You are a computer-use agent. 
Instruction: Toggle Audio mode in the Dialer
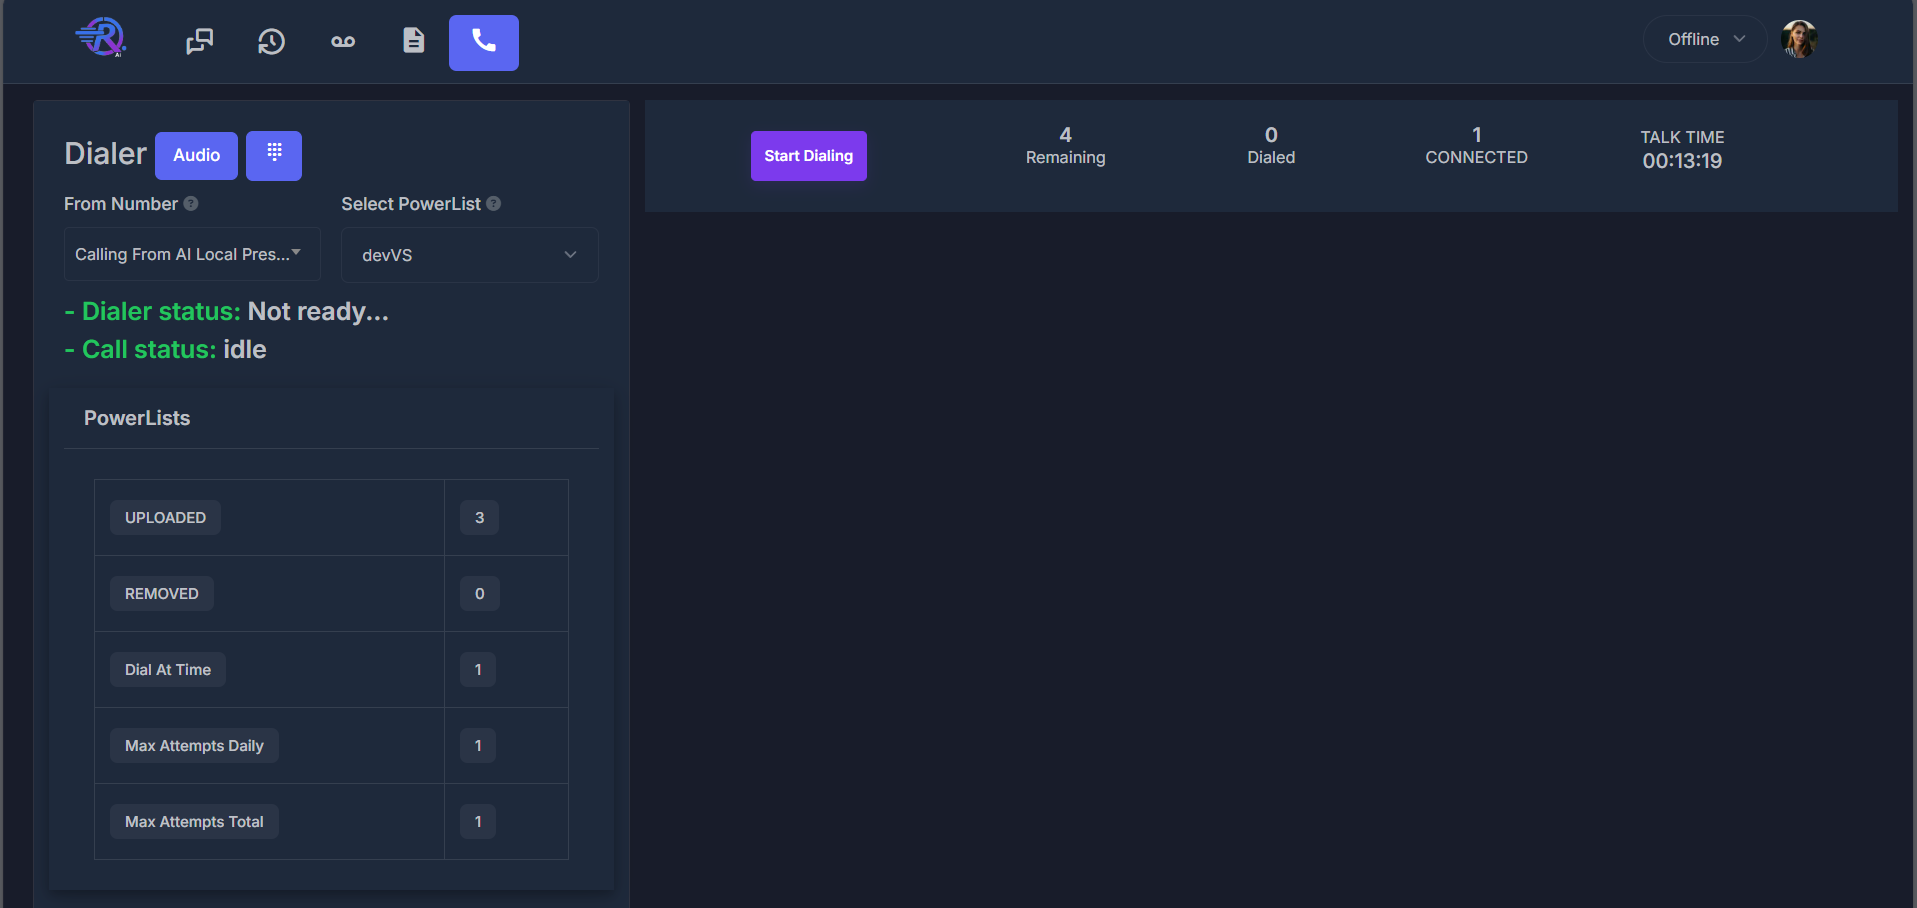(196, 155)
